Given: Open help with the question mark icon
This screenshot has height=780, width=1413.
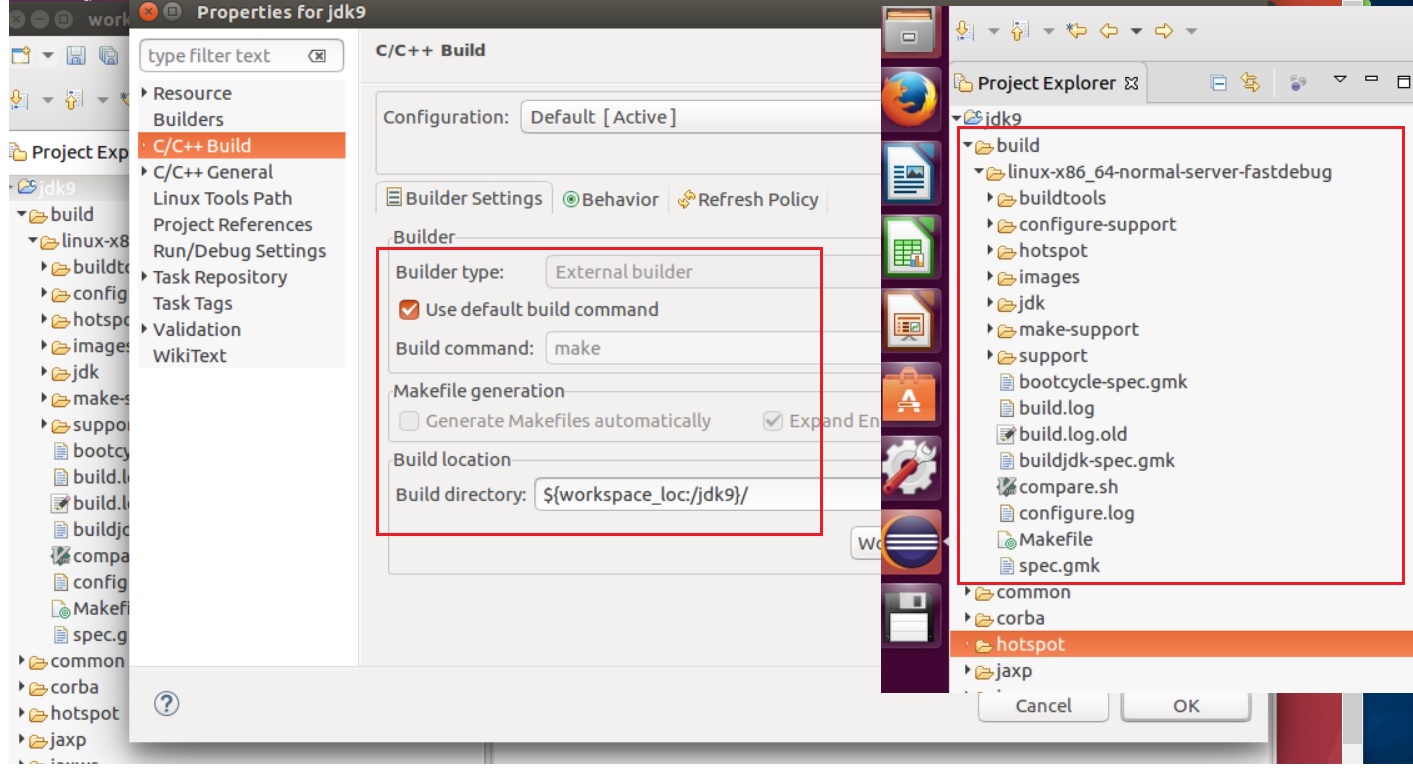Looking at the screenshot, I should point(166,704).
